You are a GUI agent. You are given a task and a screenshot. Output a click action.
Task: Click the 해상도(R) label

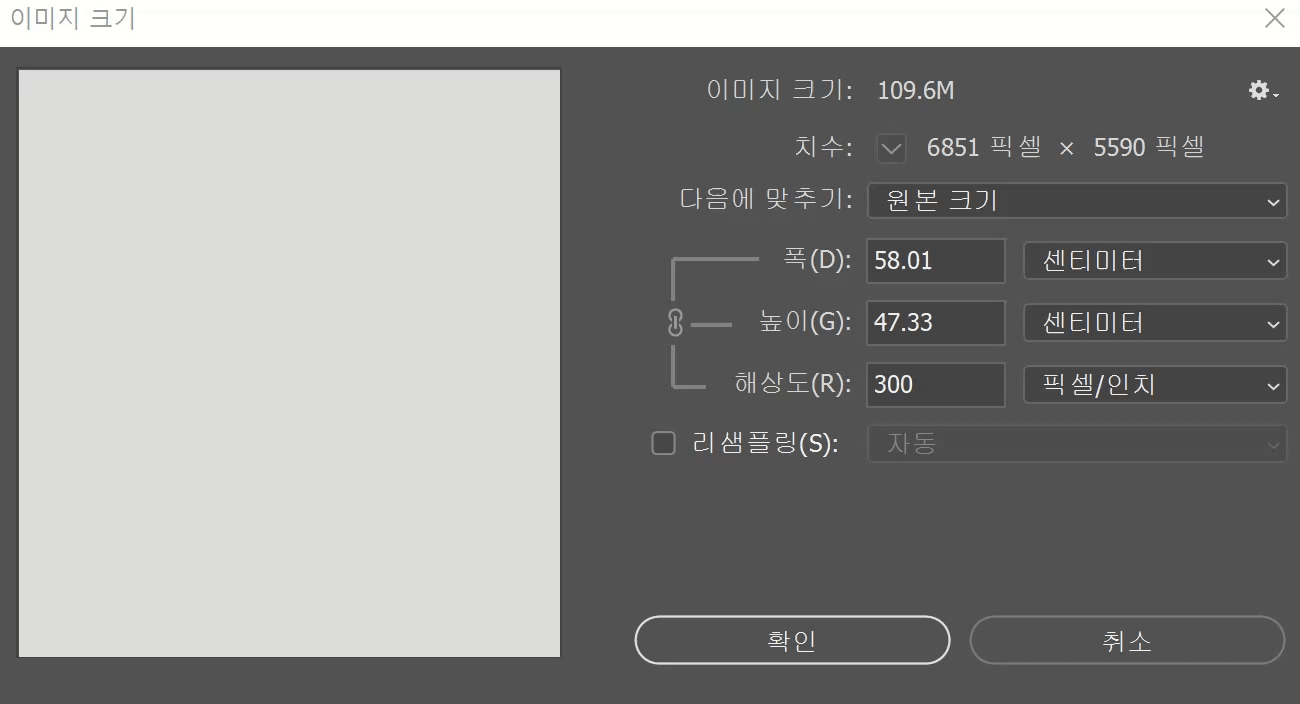coord(792,384)
